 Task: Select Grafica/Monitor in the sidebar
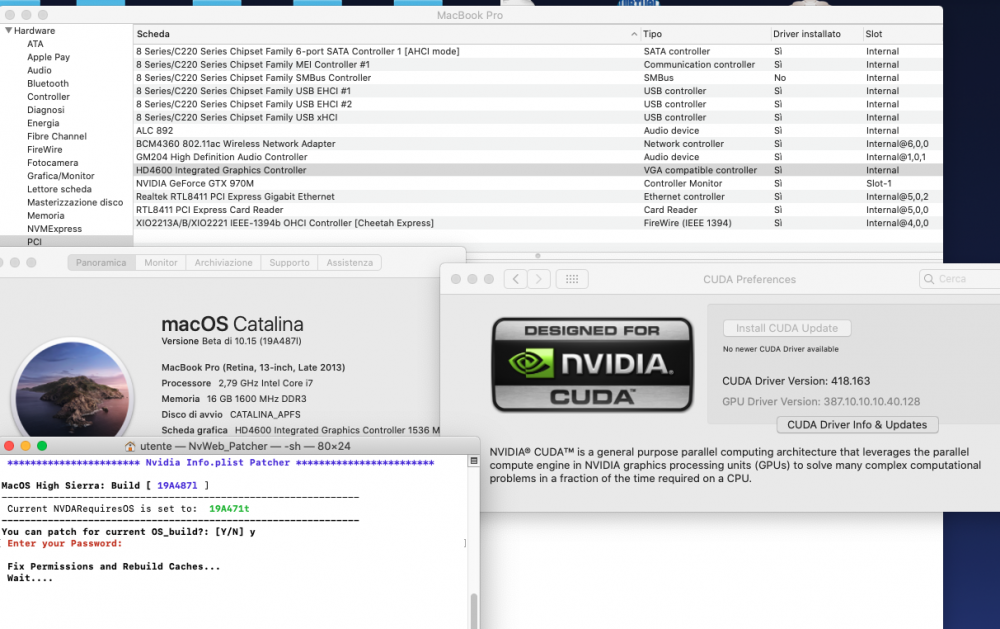click(61, 176)
